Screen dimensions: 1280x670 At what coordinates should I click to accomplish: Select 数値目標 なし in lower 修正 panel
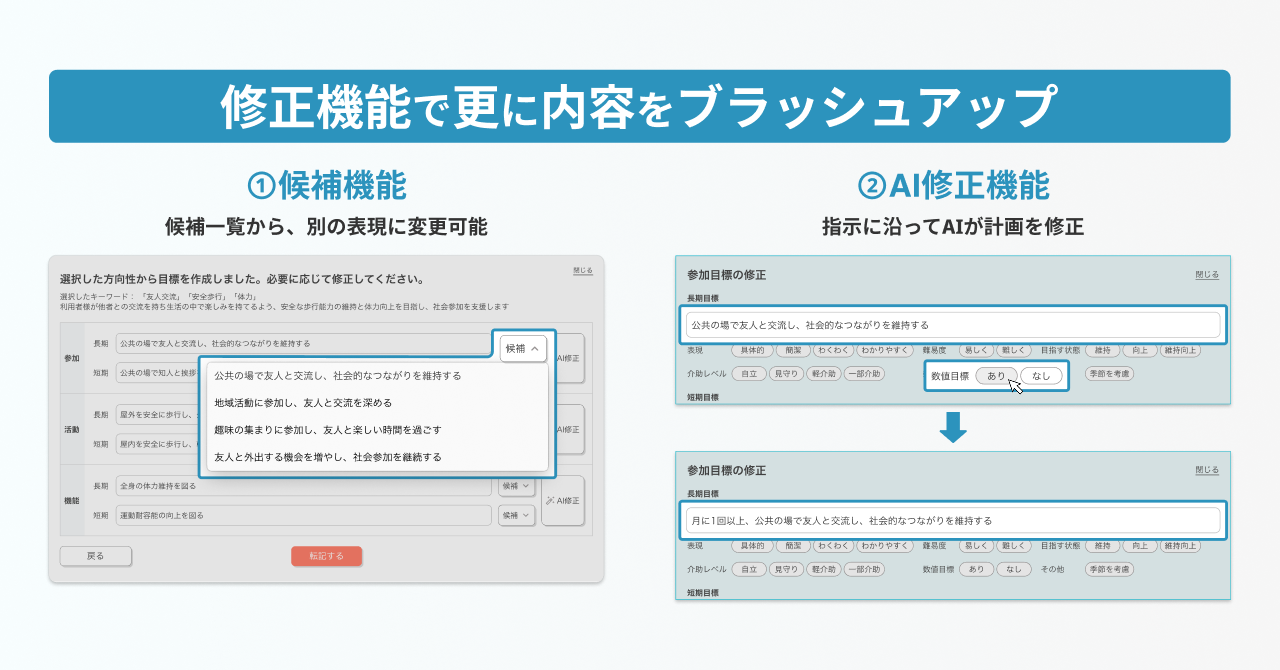1013,569
